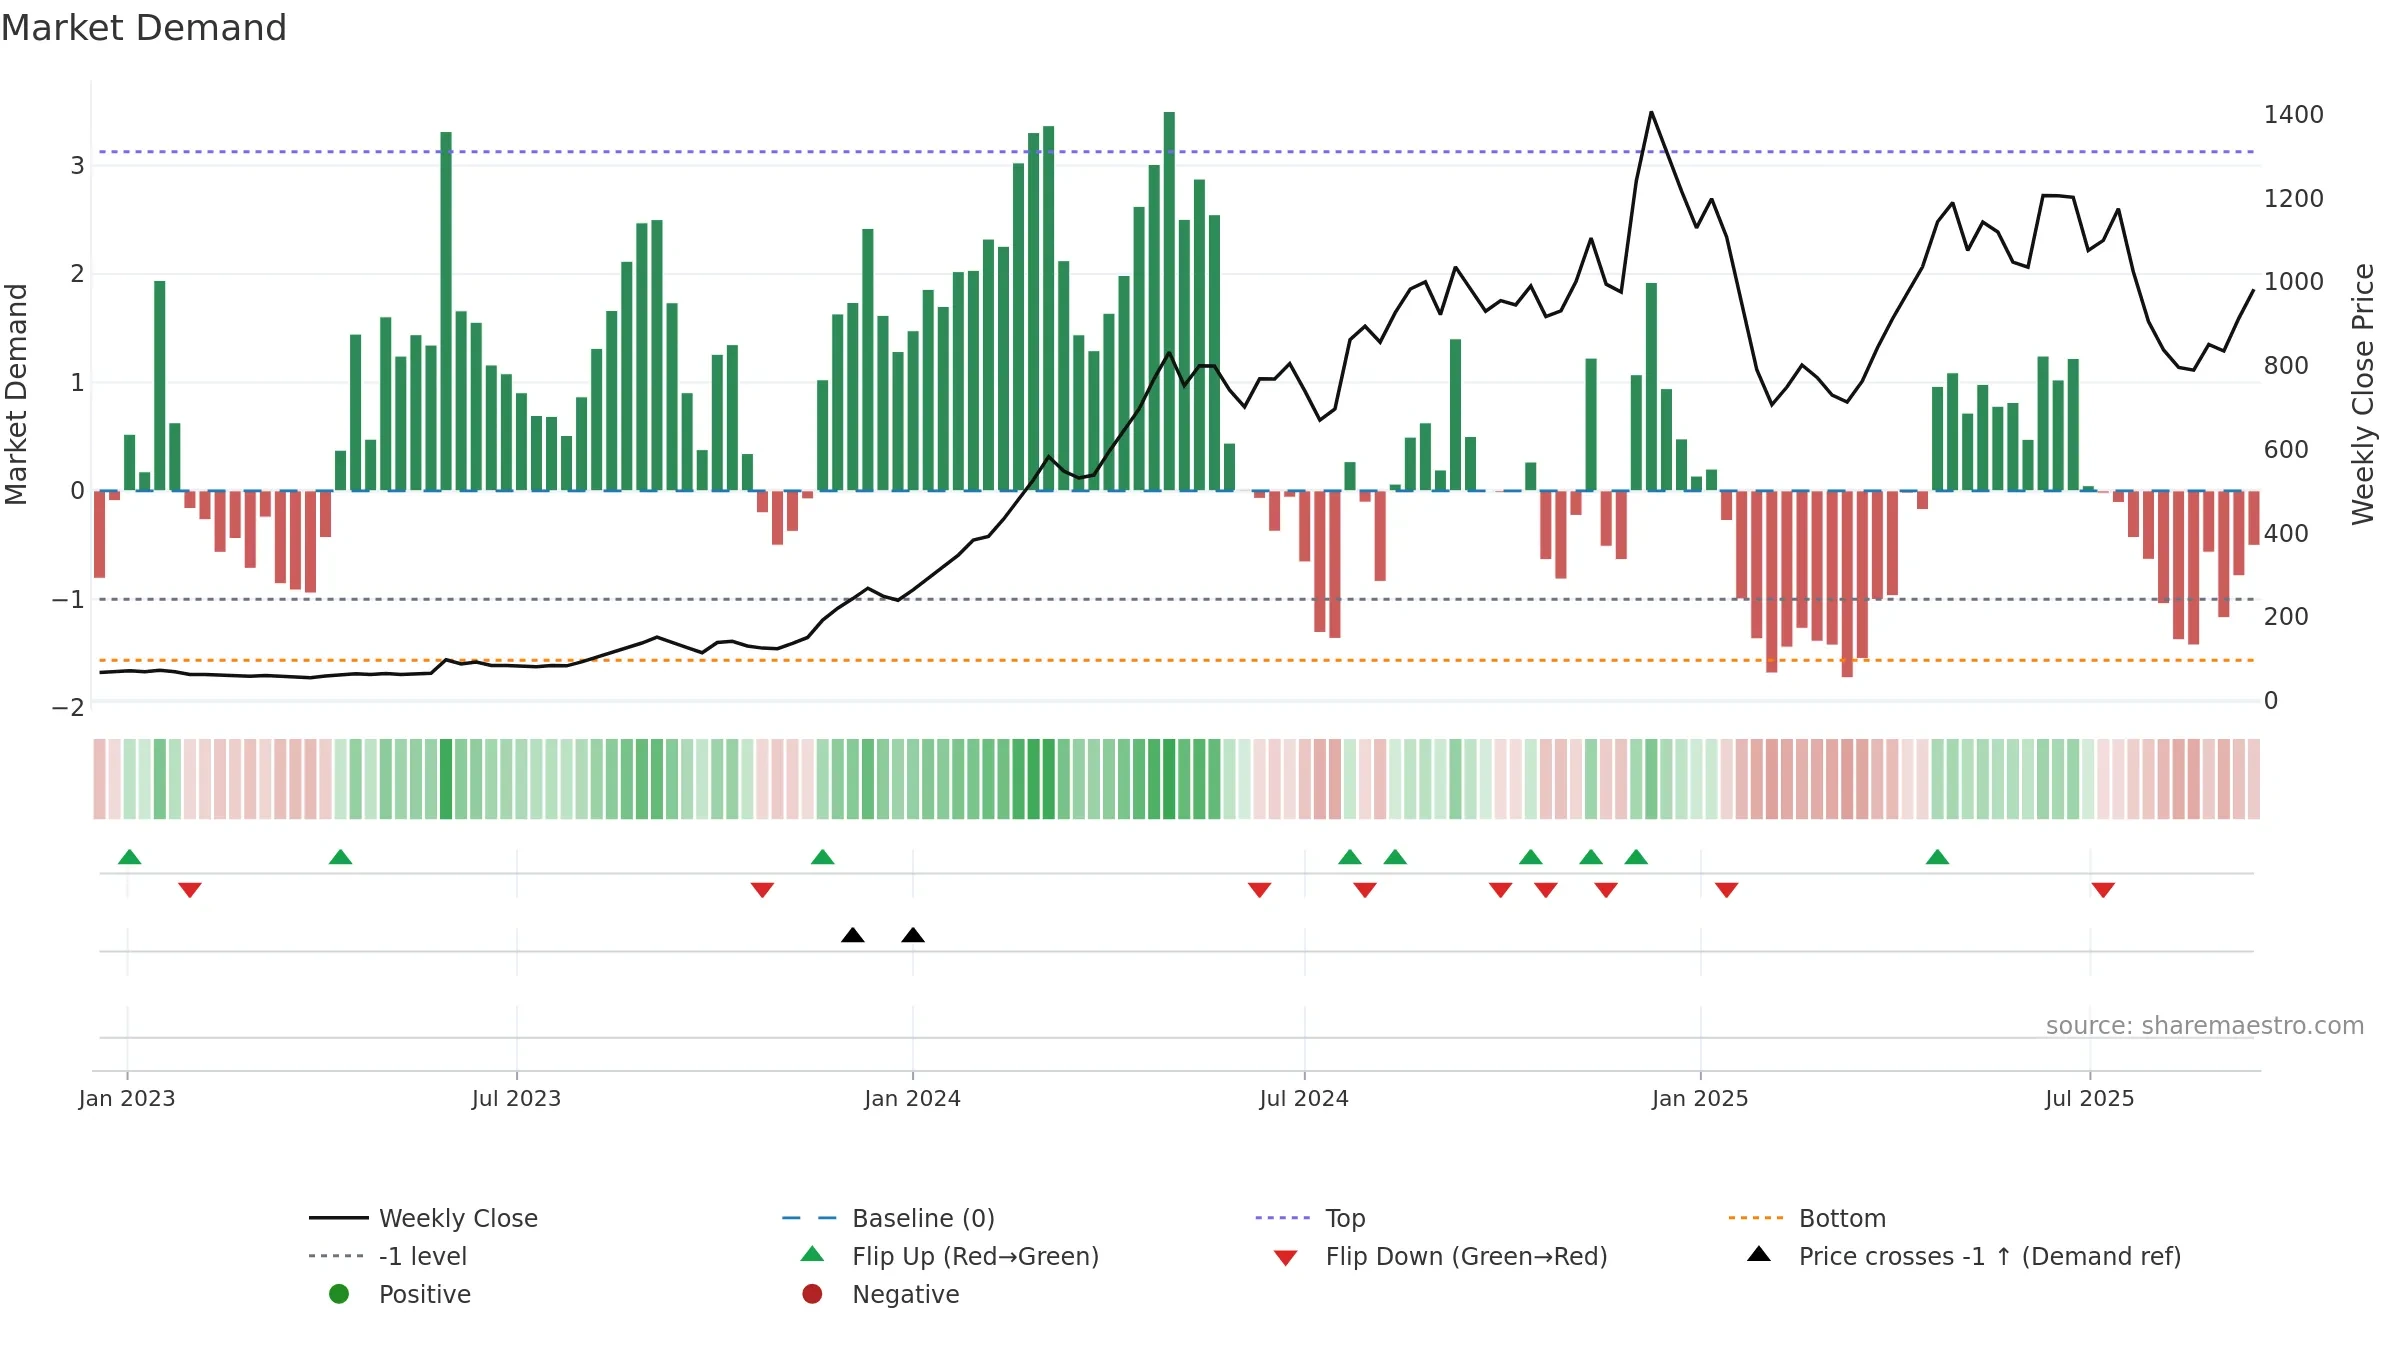Click the 1400 price axis tick
The height and width of the screenshot is (1350, 2400).
(2293, 115)
